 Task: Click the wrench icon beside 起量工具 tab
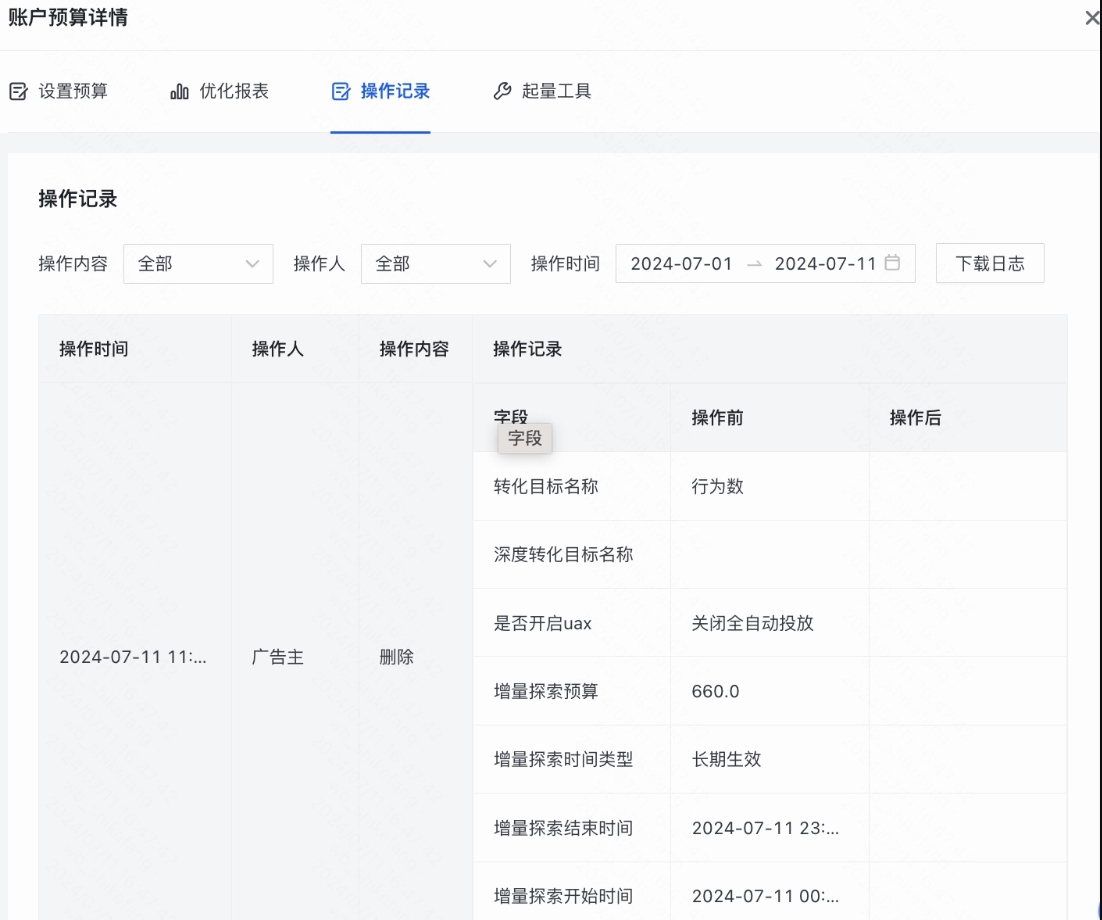(x=502, y=90)
